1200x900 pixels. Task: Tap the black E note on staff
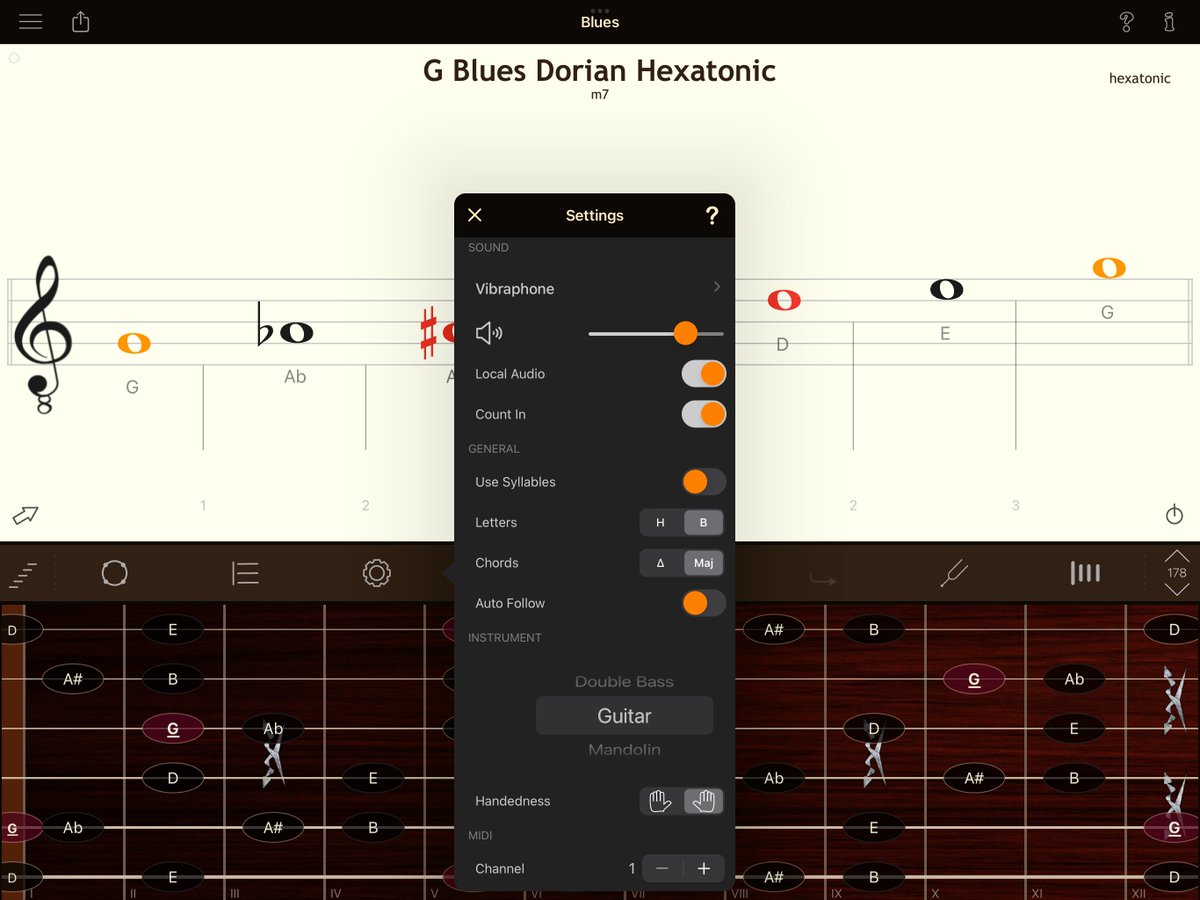click(x=946, y=289)
